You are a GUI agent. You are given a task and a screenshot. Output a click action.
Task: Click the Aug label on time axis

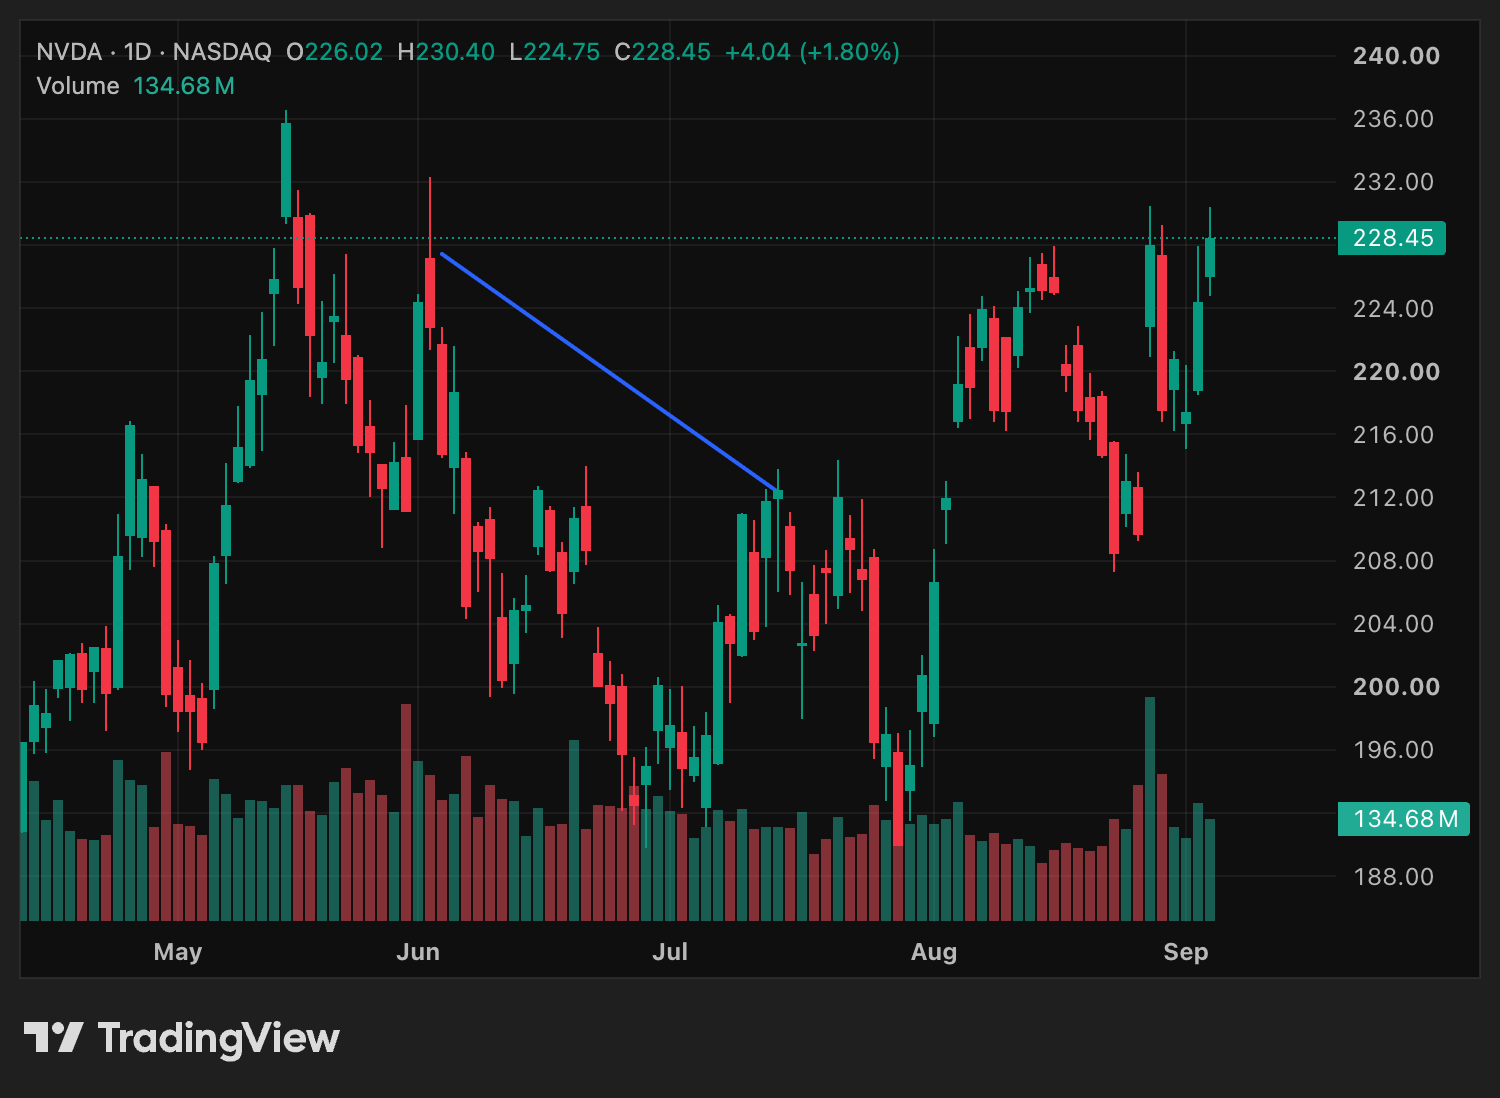click(934, 952)
